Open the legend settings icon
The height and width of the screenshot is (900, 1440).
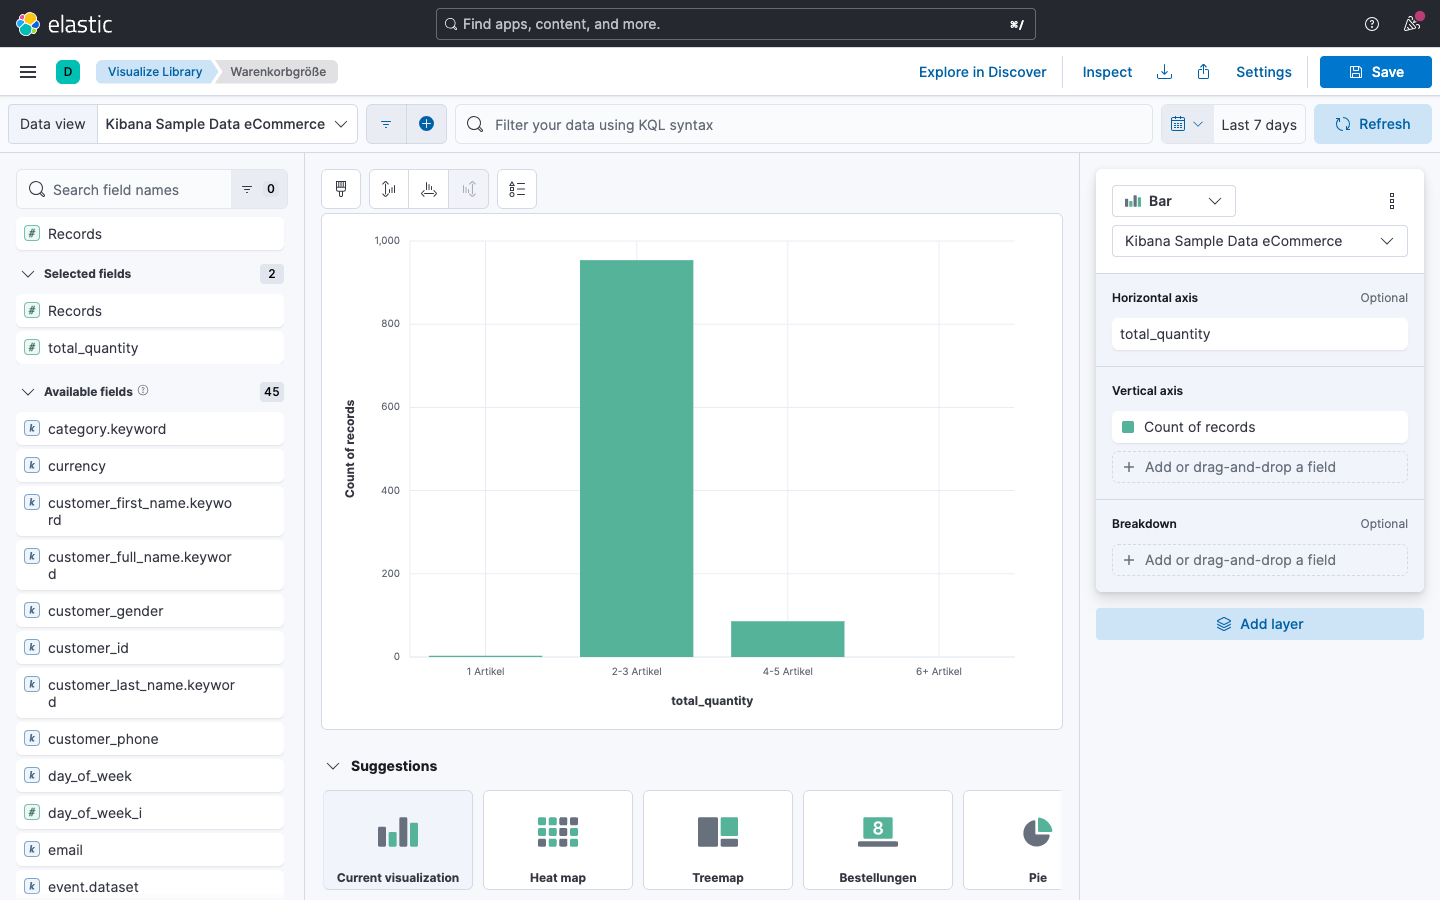point(517,189)
